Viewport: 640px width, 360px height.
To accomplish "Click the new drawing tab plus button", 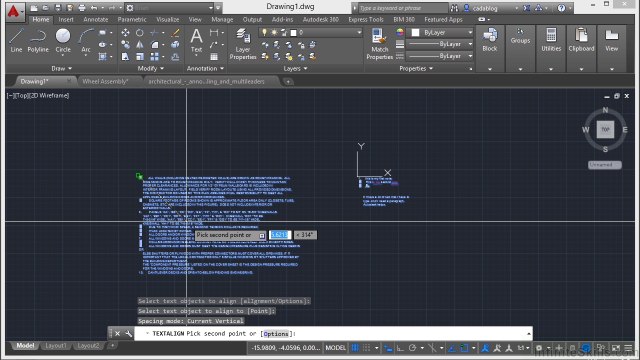I will (x=288, y=82).
